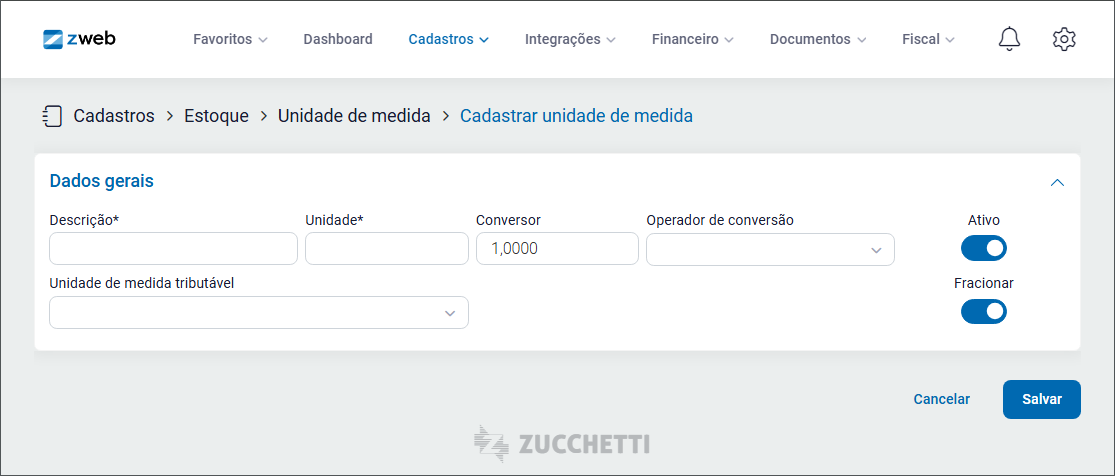The width and height of the screenshot is (1115, 476).
Task: Open the Dashboard page
Action: [338, 39]
